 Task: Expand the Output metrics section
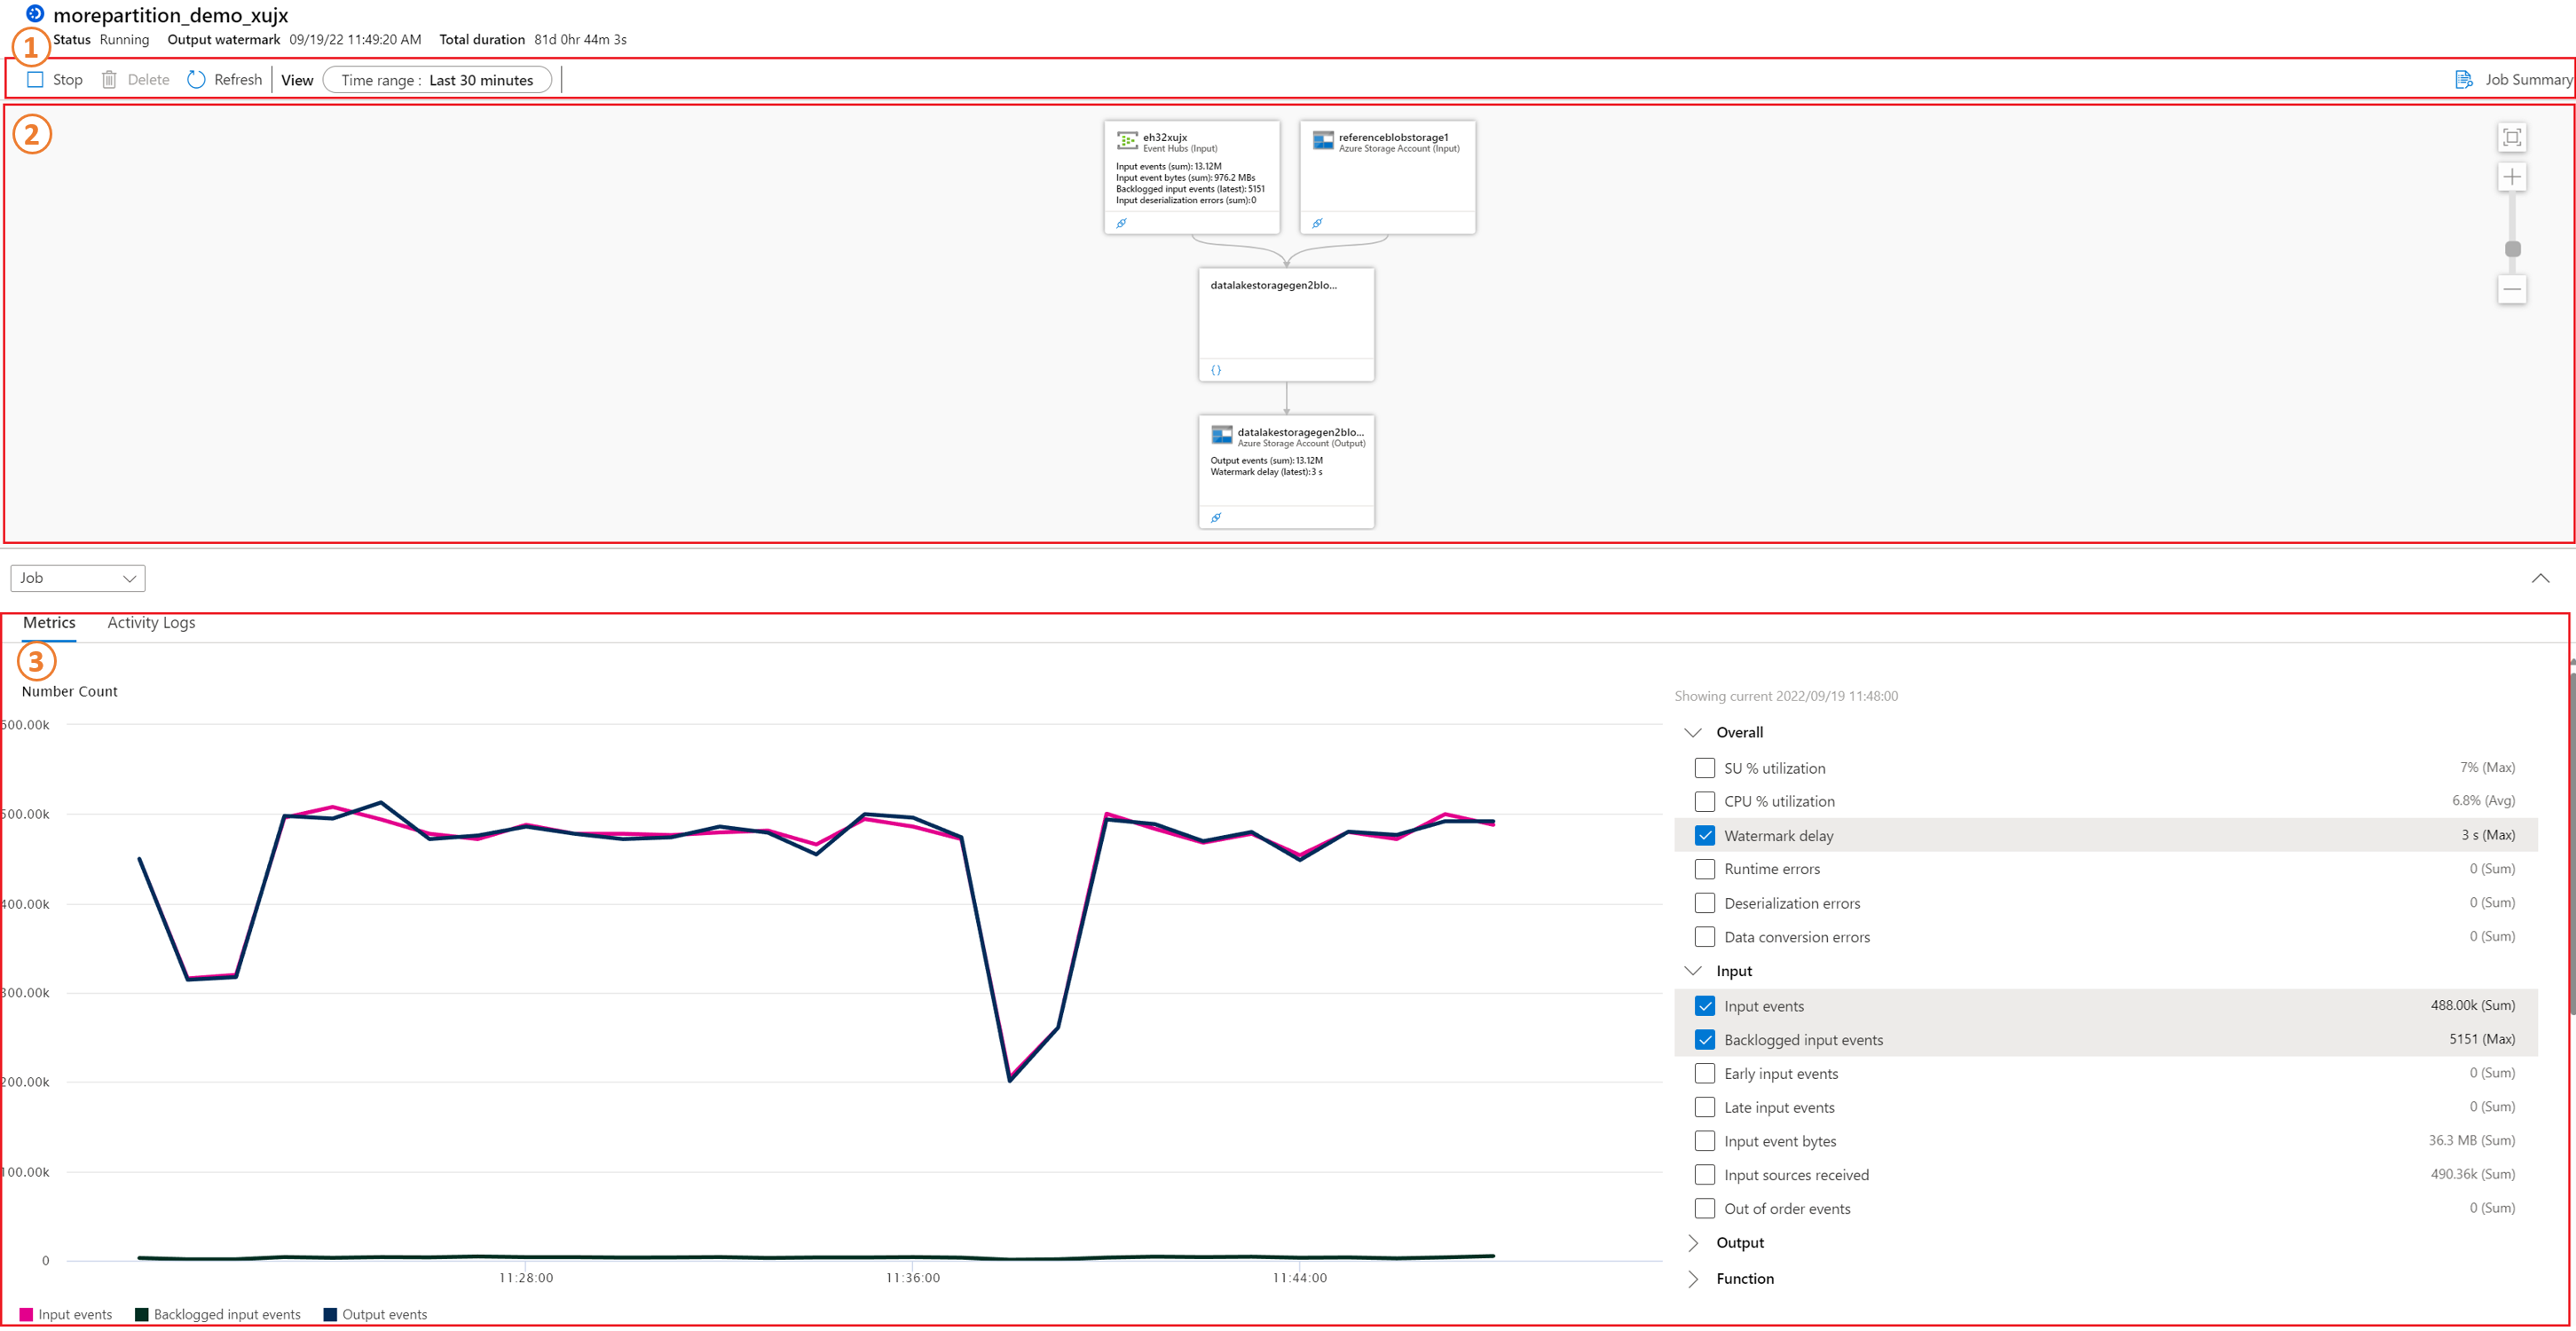(x=1693, y=1243)
